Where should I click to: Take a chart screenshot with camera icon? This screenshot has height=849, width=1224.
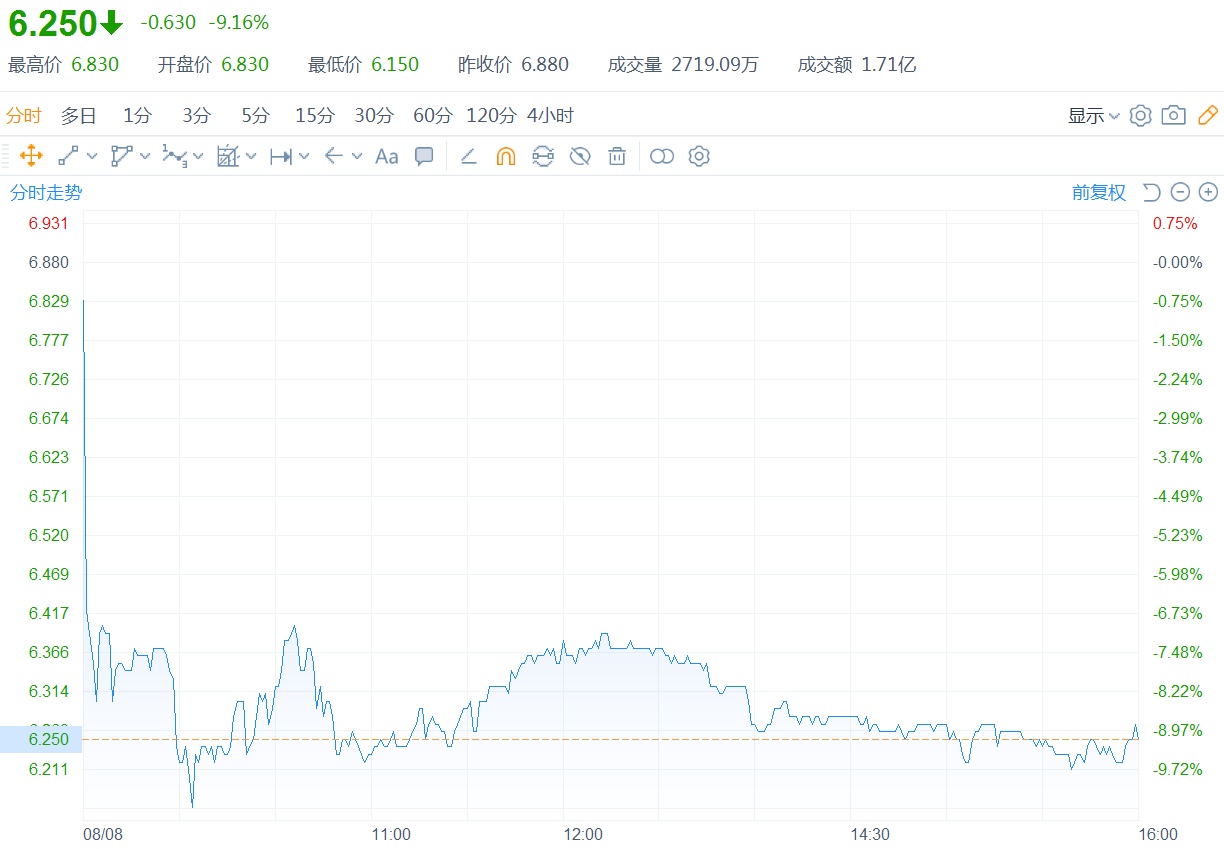tap(1174, 116)
